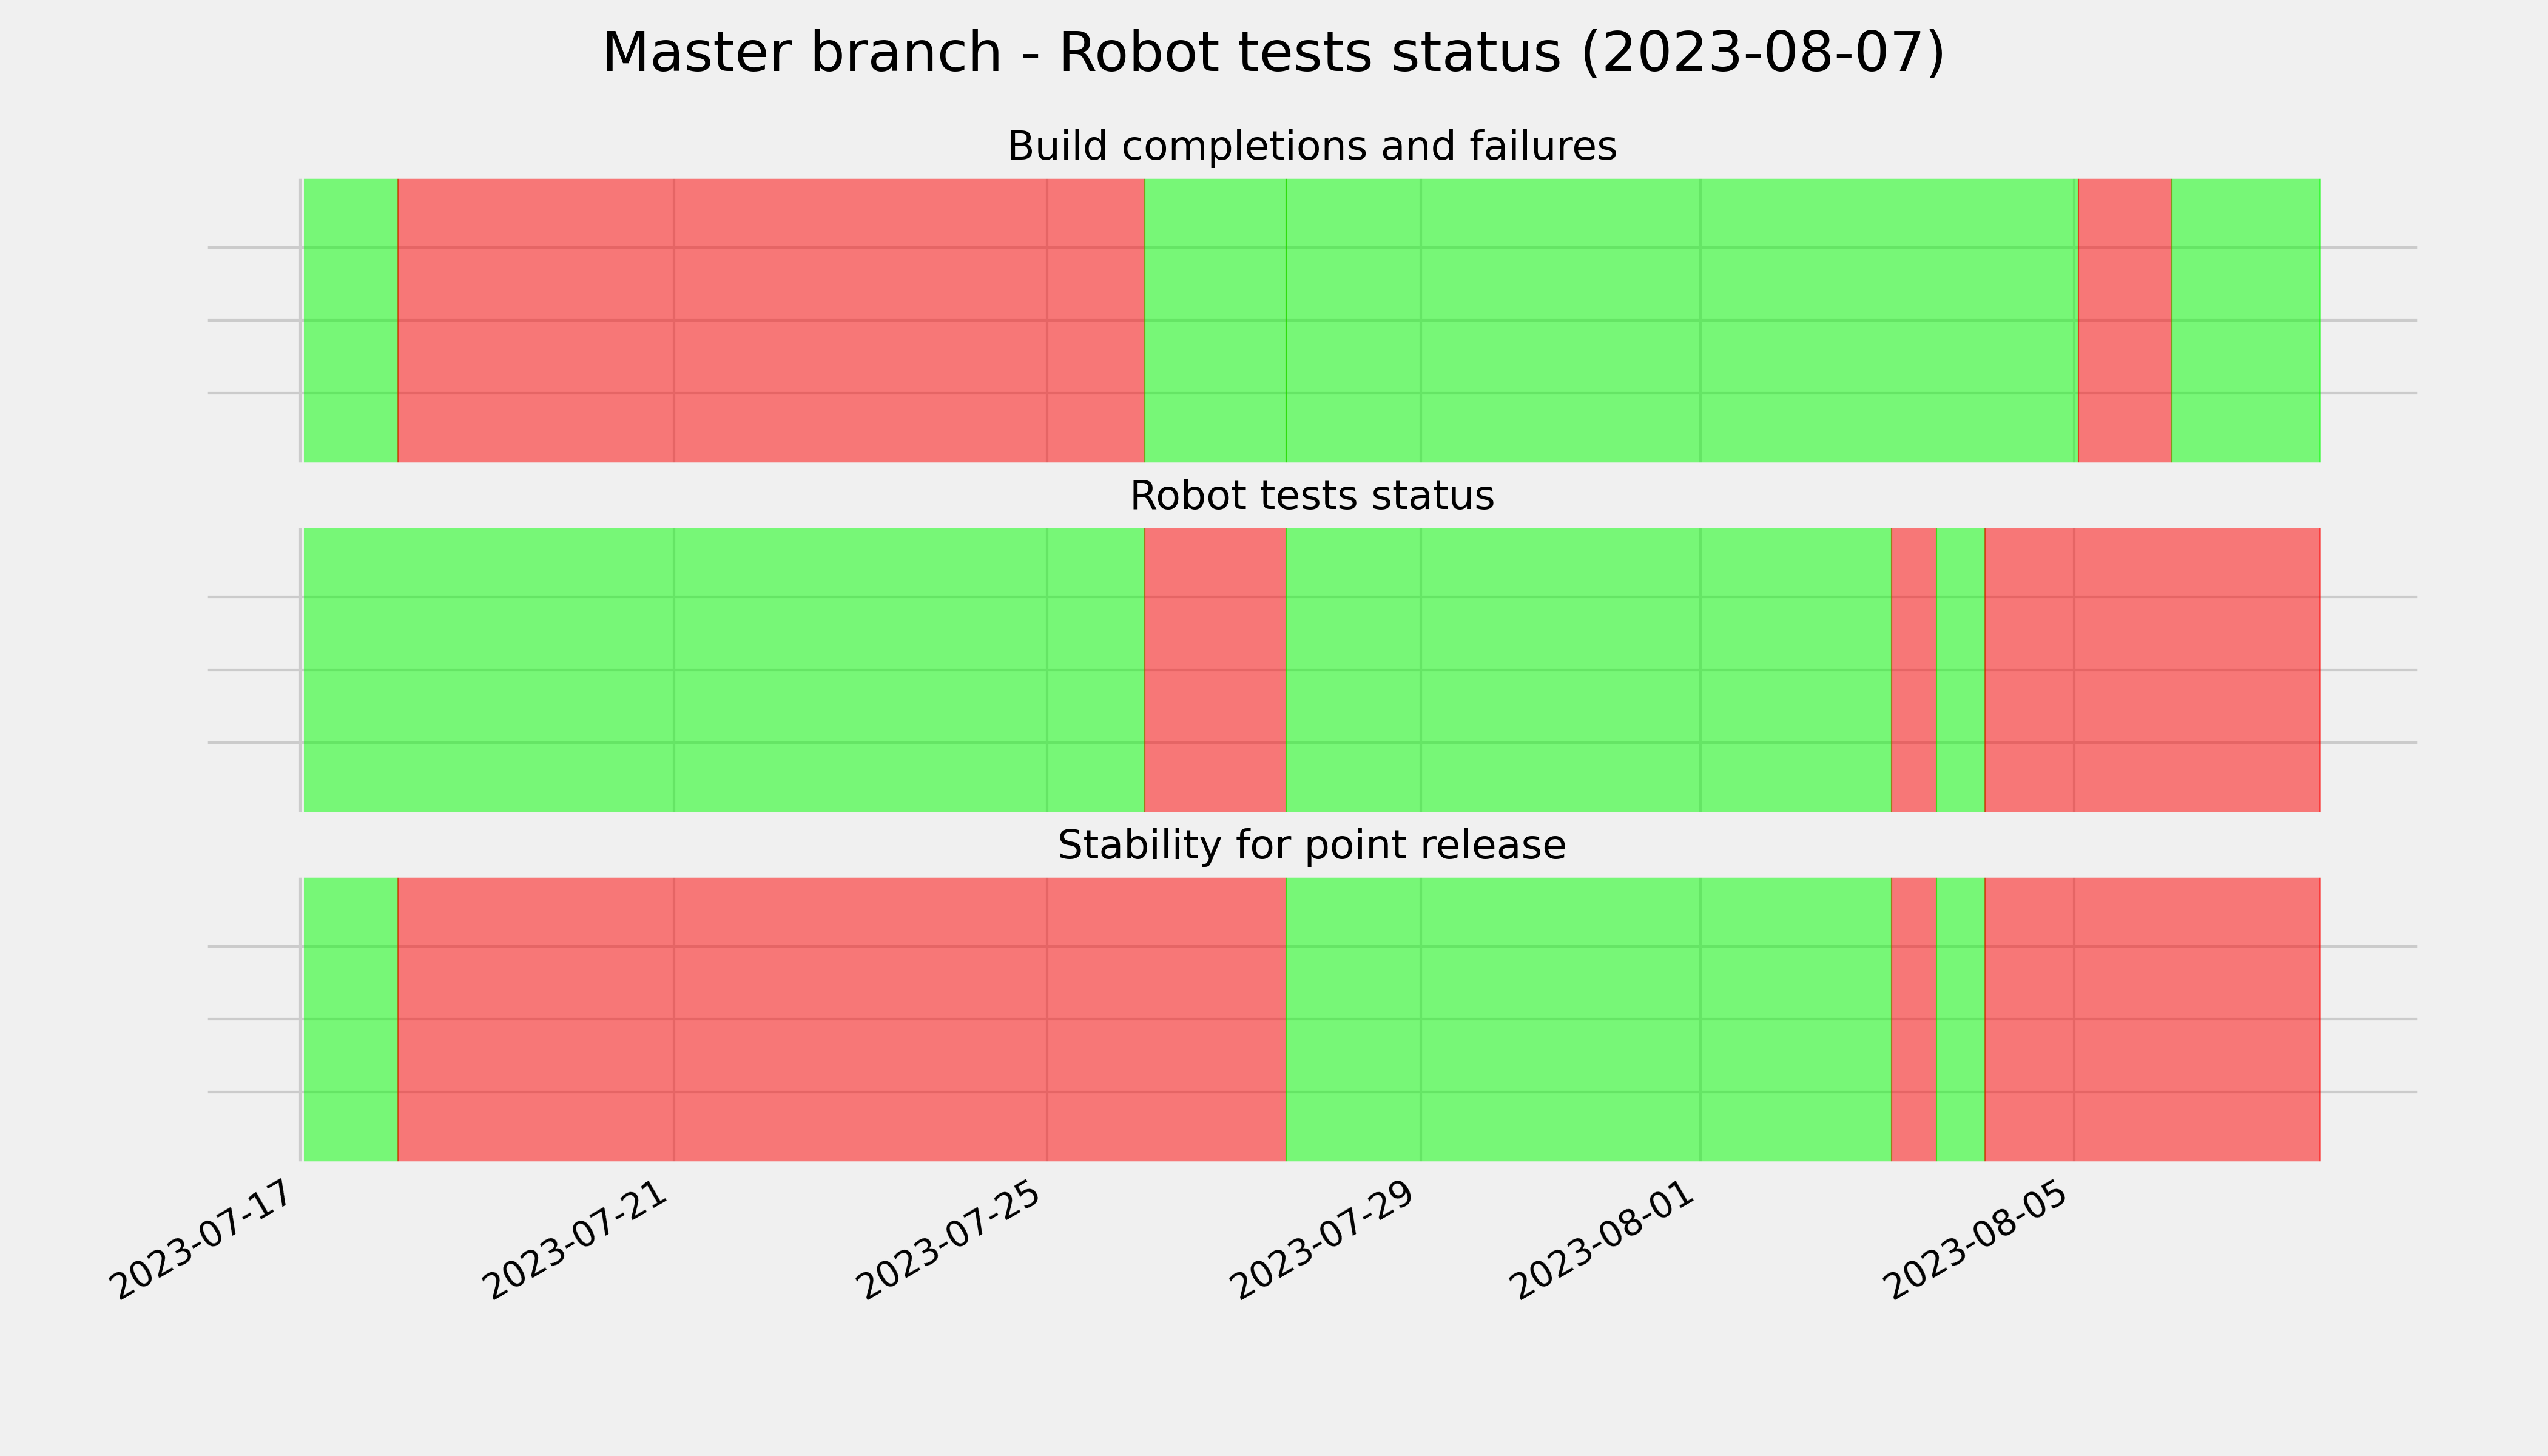Click the final red span in Robot tests status chart

2152,670
